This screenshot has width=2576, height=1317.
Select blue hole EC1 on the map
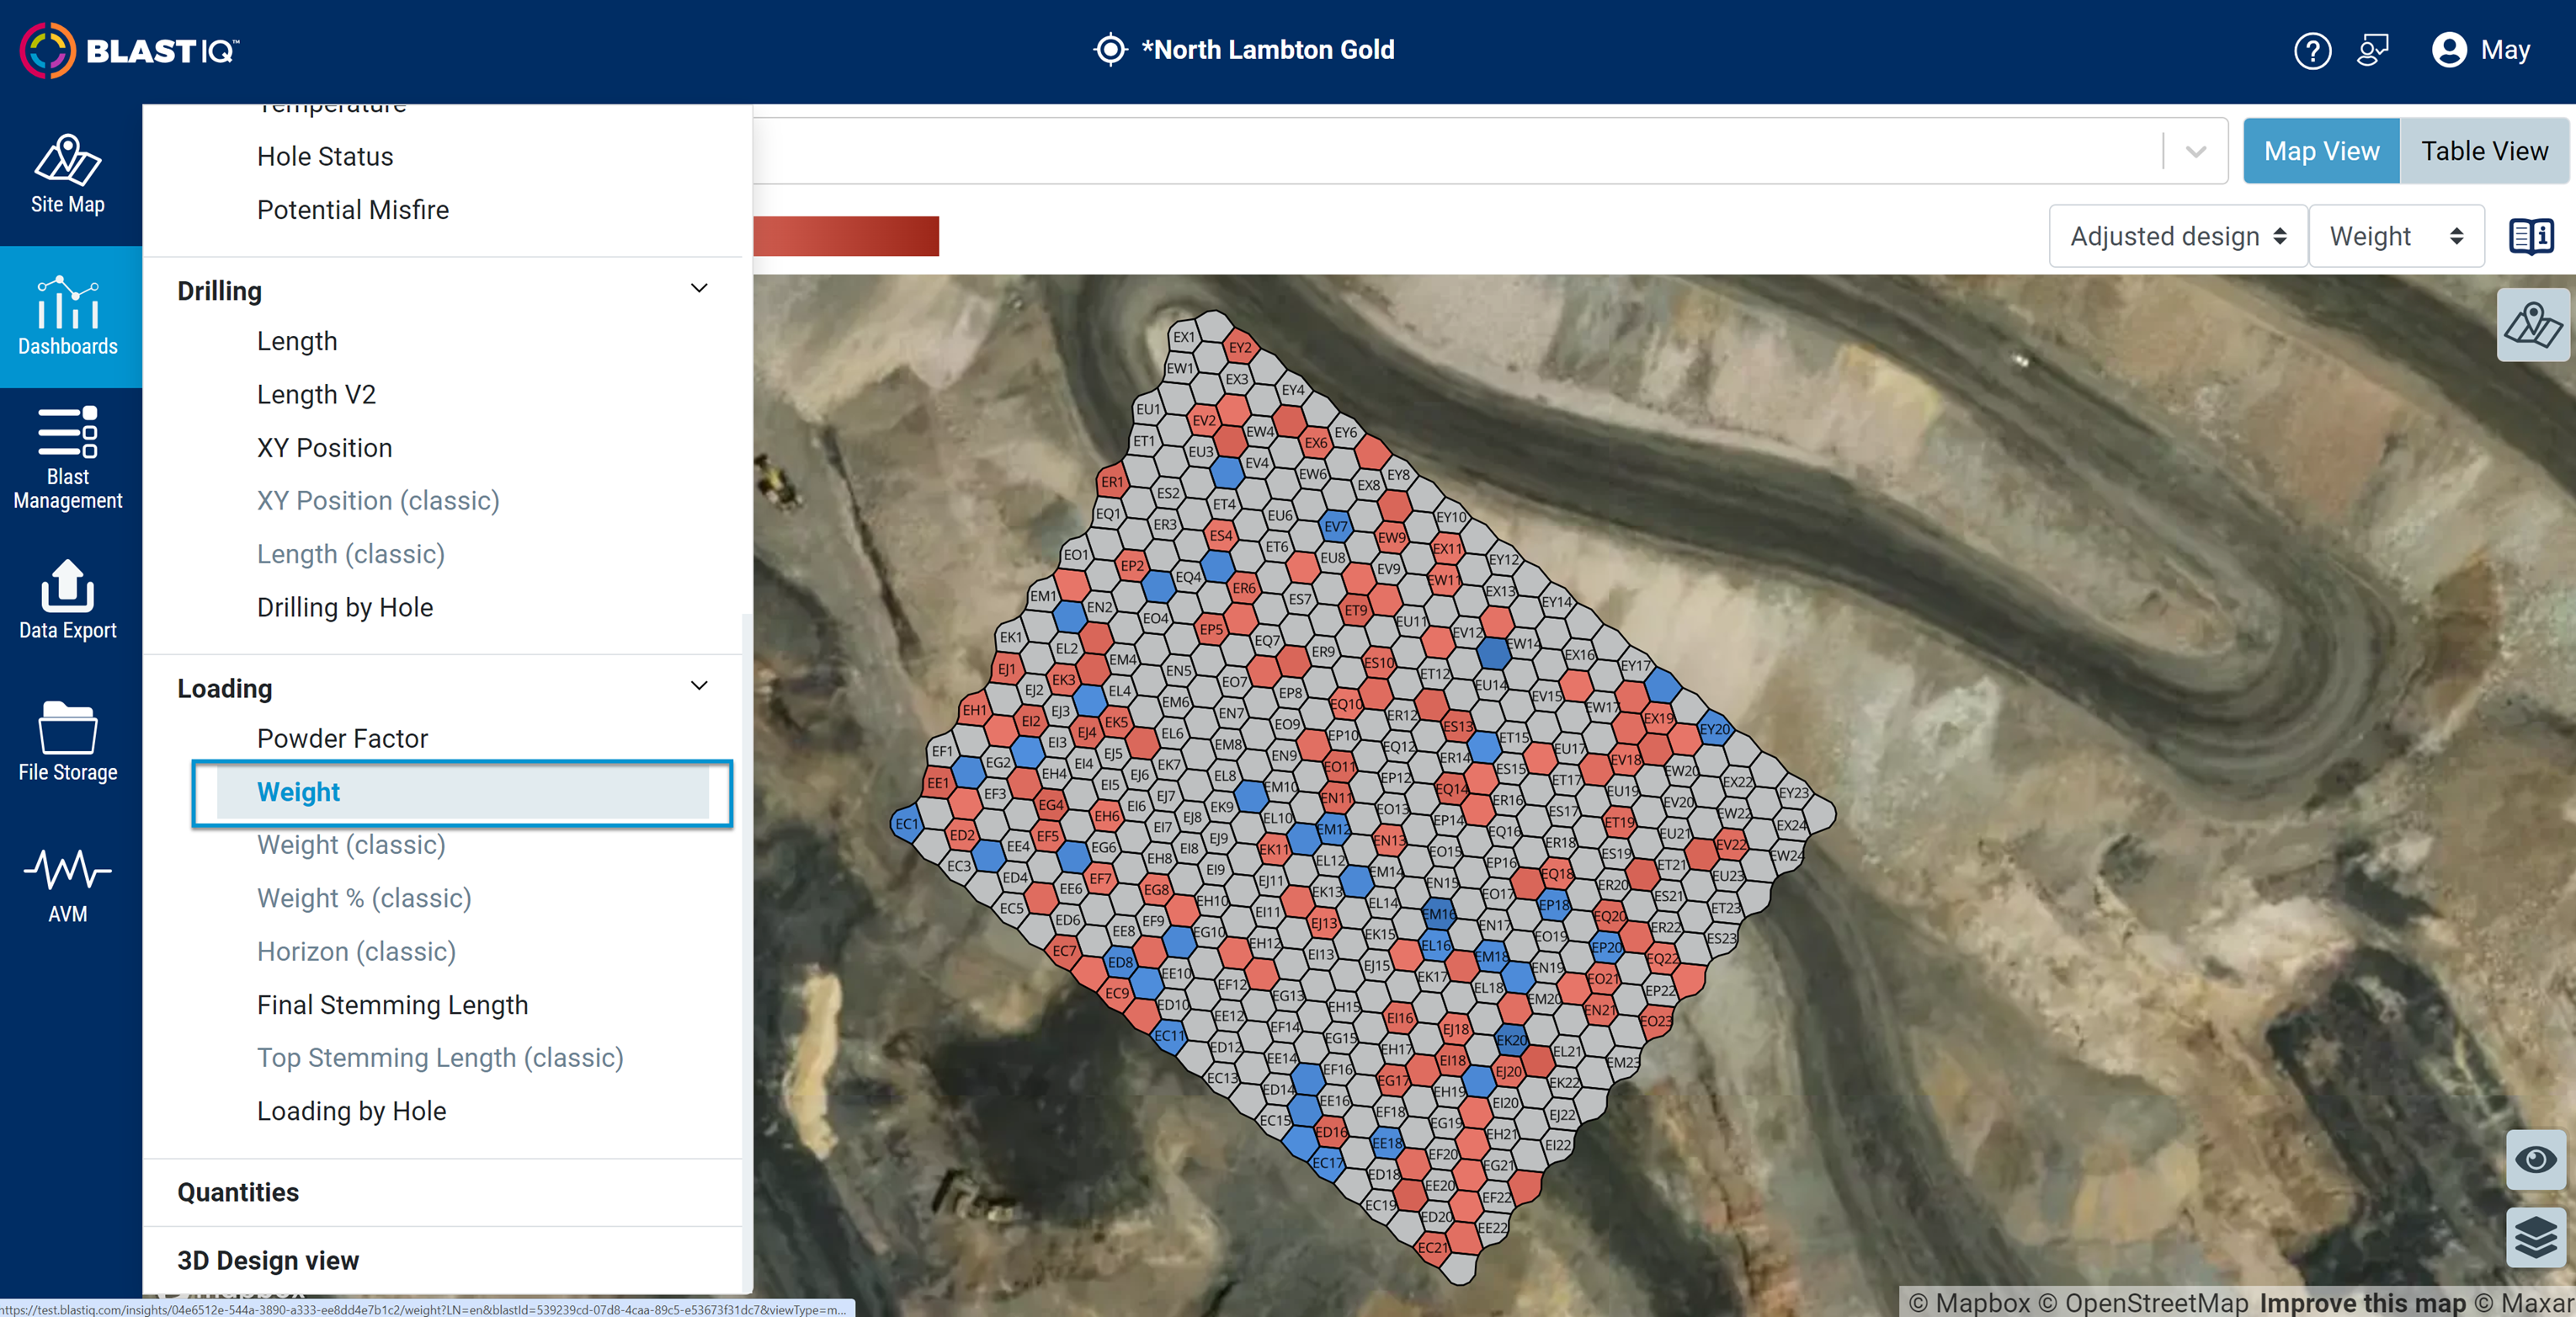(906, 824)
